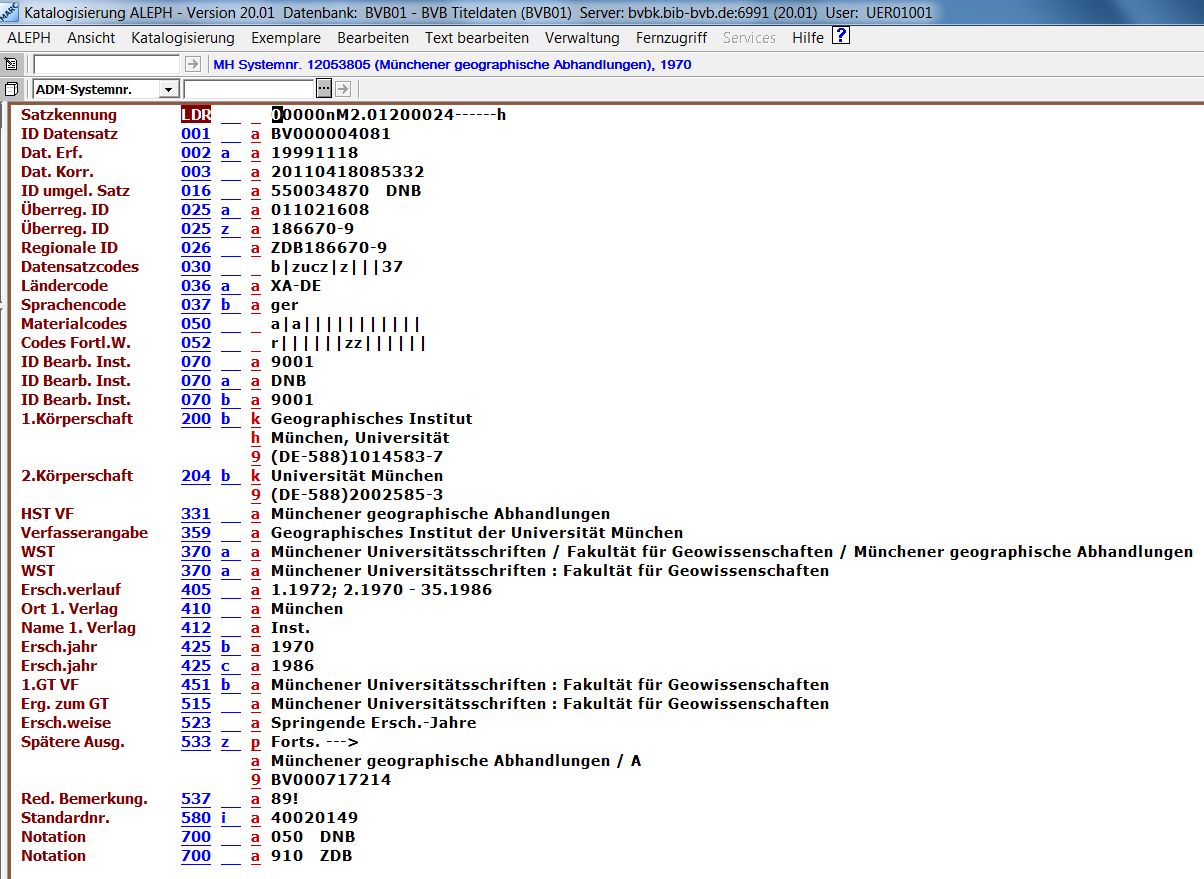
Task: Click the BV000717214 value in field 533
Action: click(331, 780)
